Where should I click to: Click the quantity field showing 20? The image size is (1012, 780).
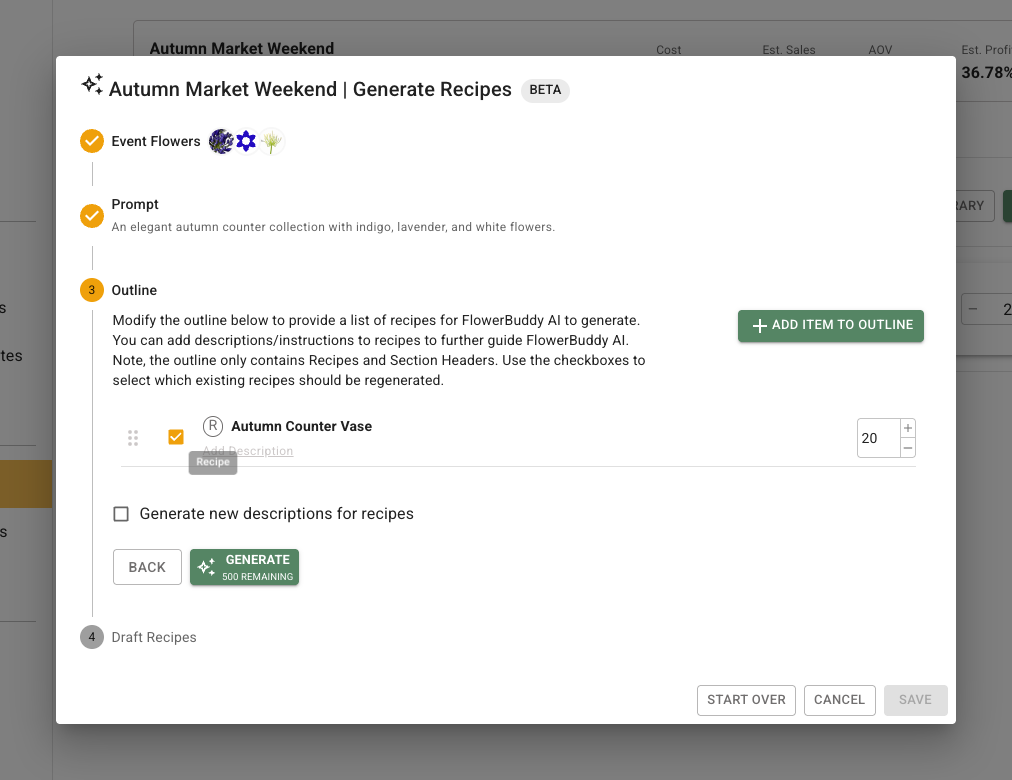point(878,438)
